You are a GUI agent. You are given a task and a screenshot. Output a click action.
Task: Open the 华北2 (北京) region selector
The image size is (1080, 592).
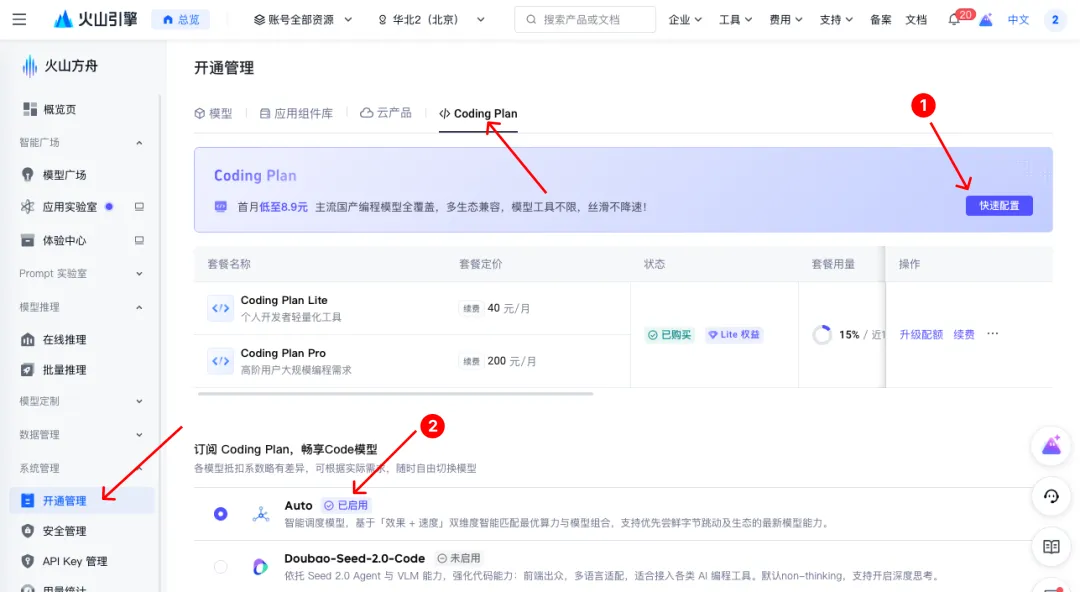tap(431, 19)
